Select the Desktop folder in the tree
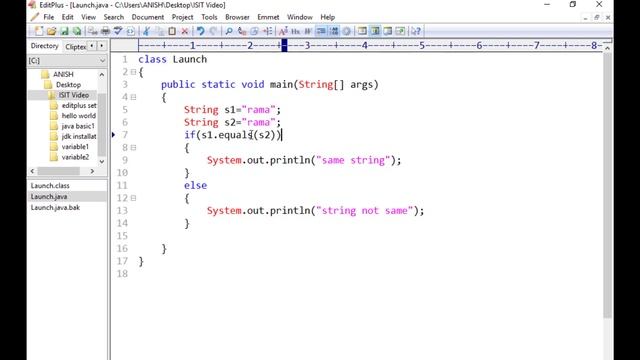Viewport: 640px width, 360px height. click(x=68, y=84)
